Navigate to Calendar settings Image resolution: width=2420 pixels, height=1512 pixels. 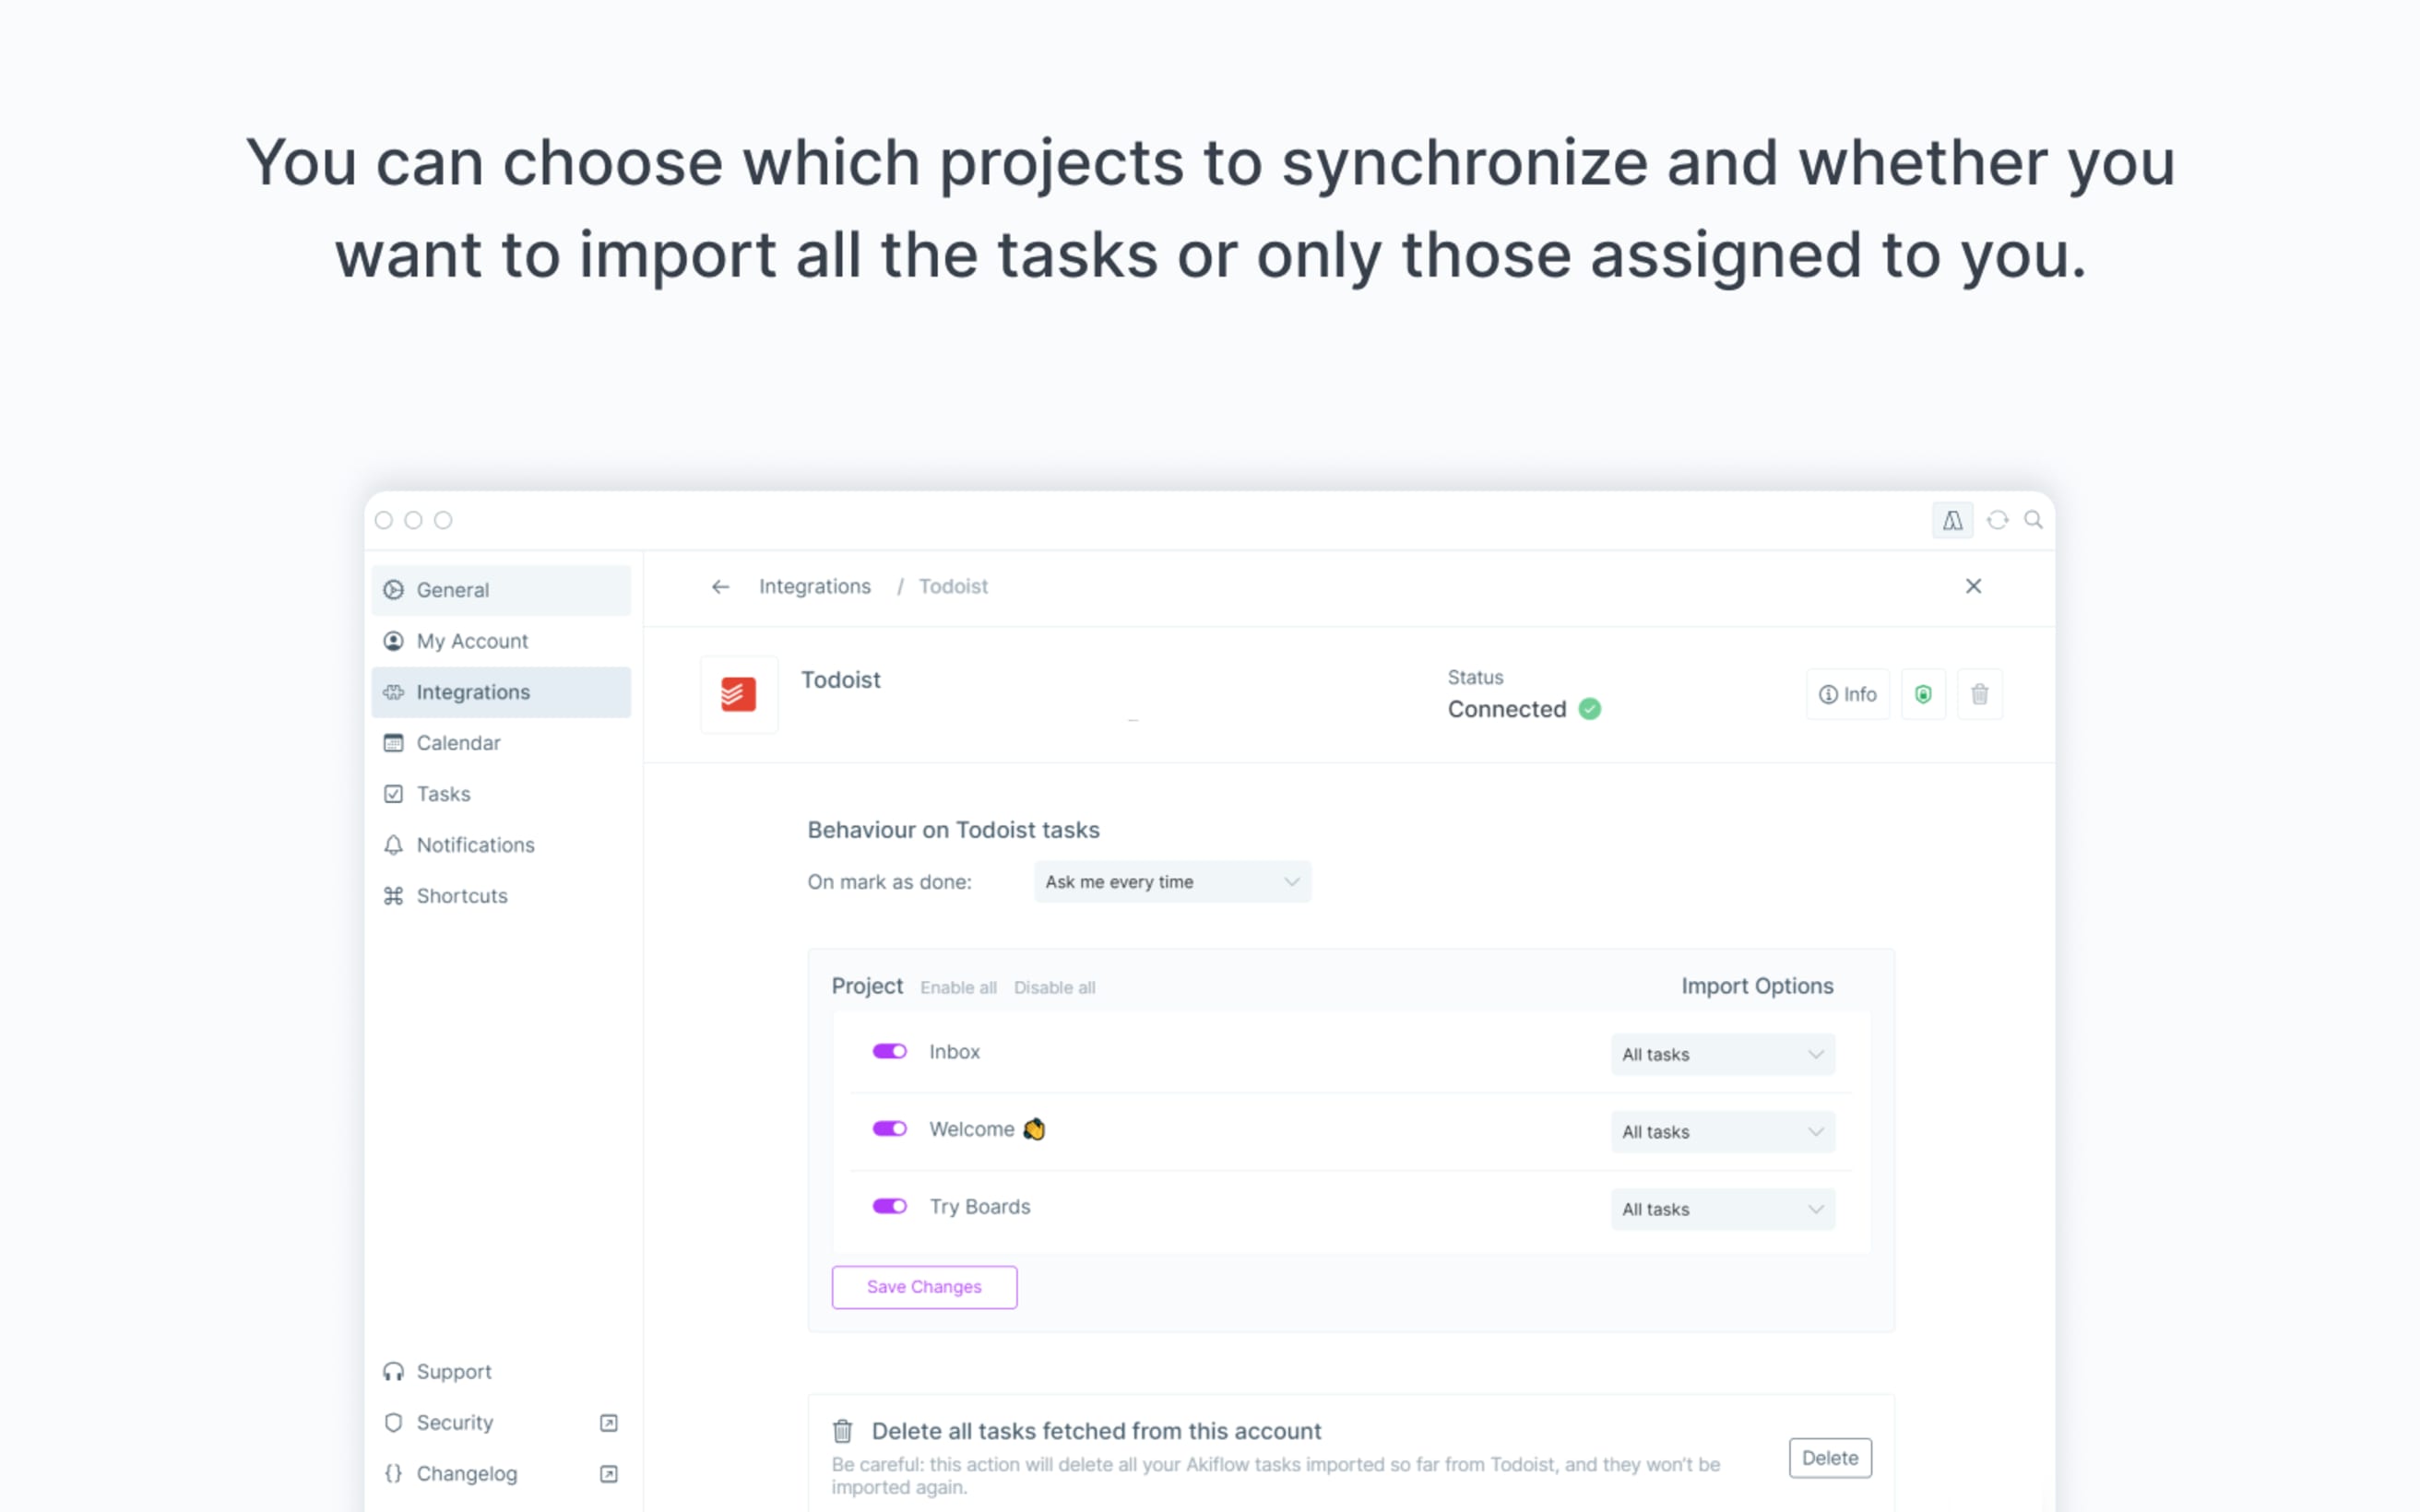point(457,742)
